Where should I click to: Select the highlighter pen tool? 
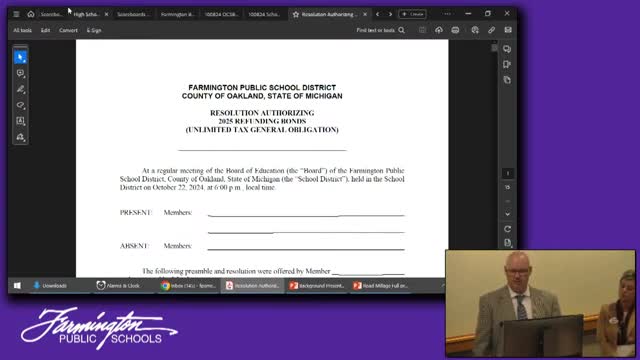tap(20, 89)
